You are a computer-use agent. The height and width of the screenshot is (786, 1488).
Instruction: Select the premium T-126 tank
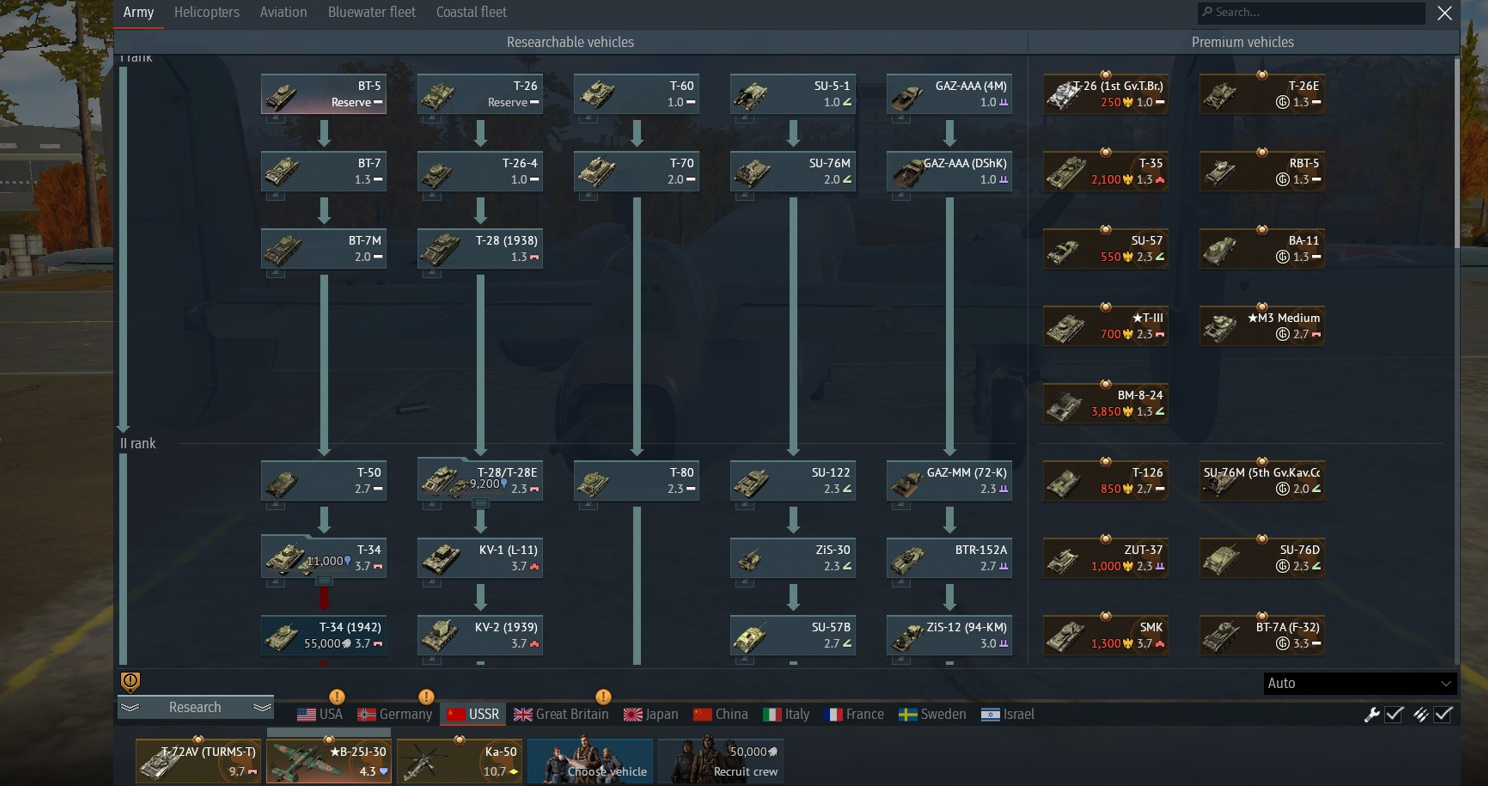(1106, 480)
